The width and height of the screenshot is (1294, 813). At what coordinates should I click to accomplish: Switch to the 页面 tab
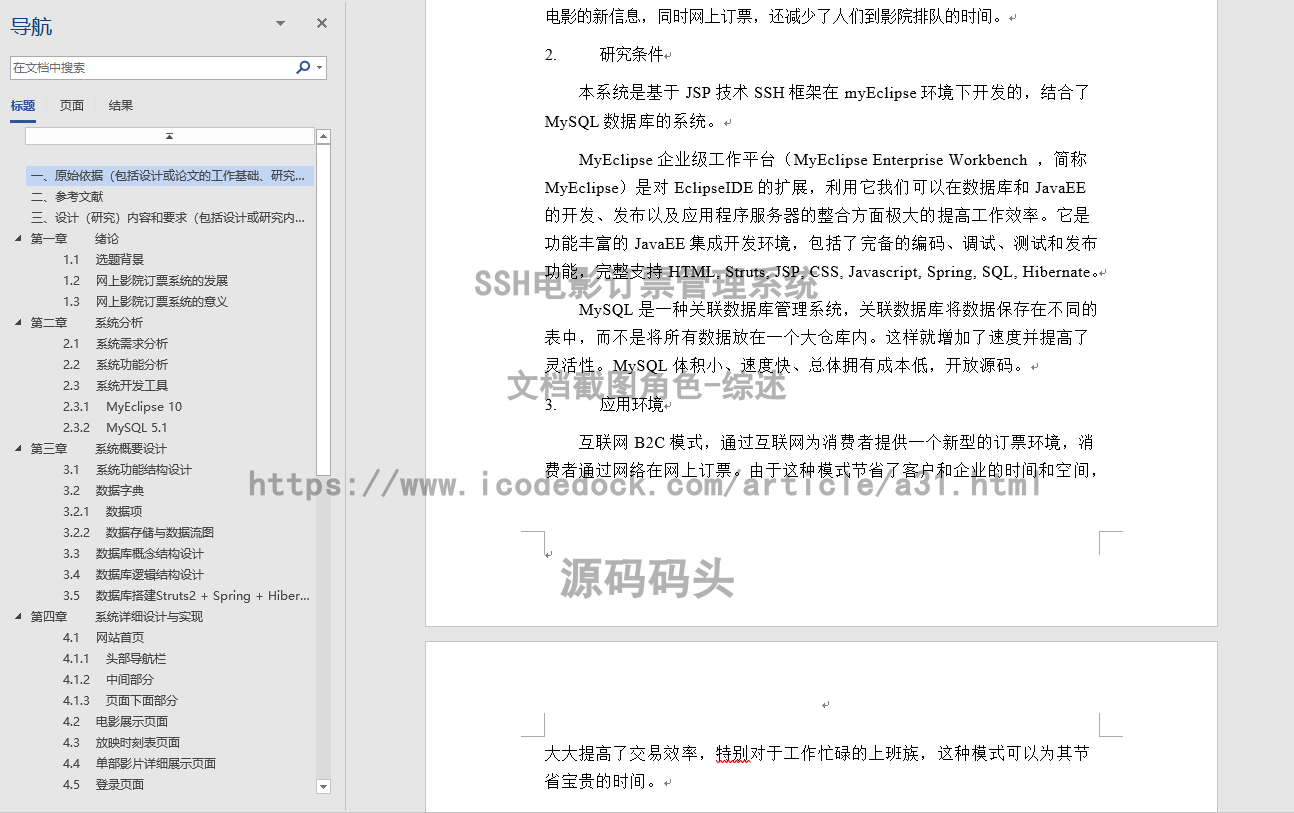click(71, 105)
